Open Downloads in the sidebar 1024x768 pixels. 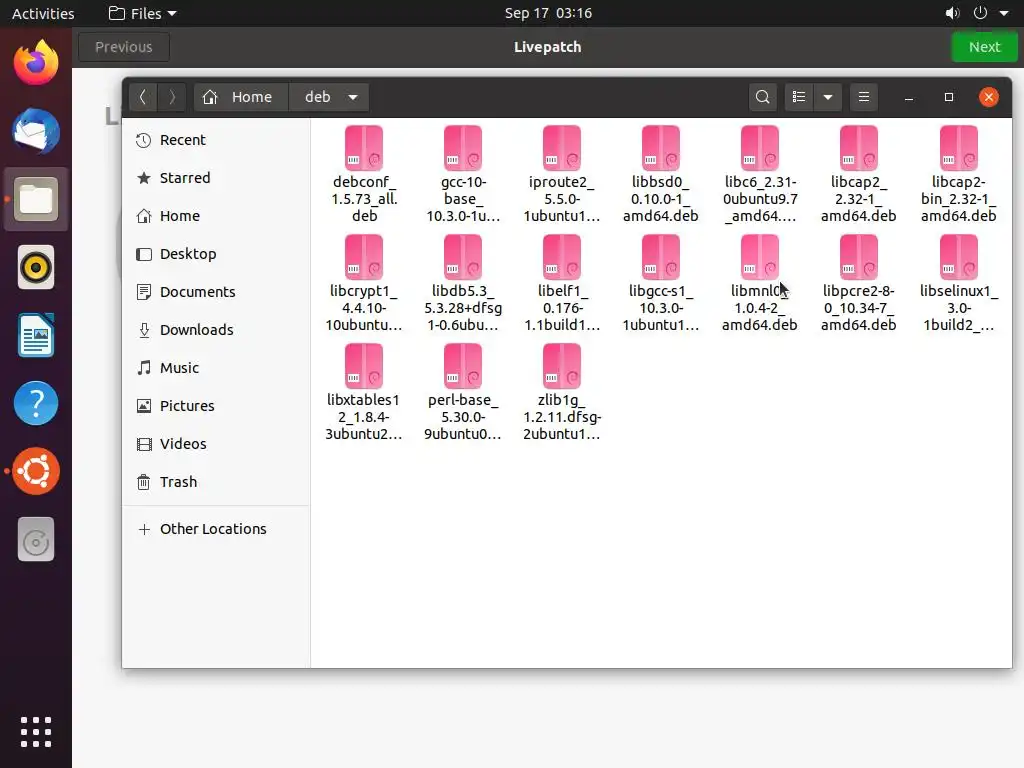pyautogui.click(x=216, y=329)
